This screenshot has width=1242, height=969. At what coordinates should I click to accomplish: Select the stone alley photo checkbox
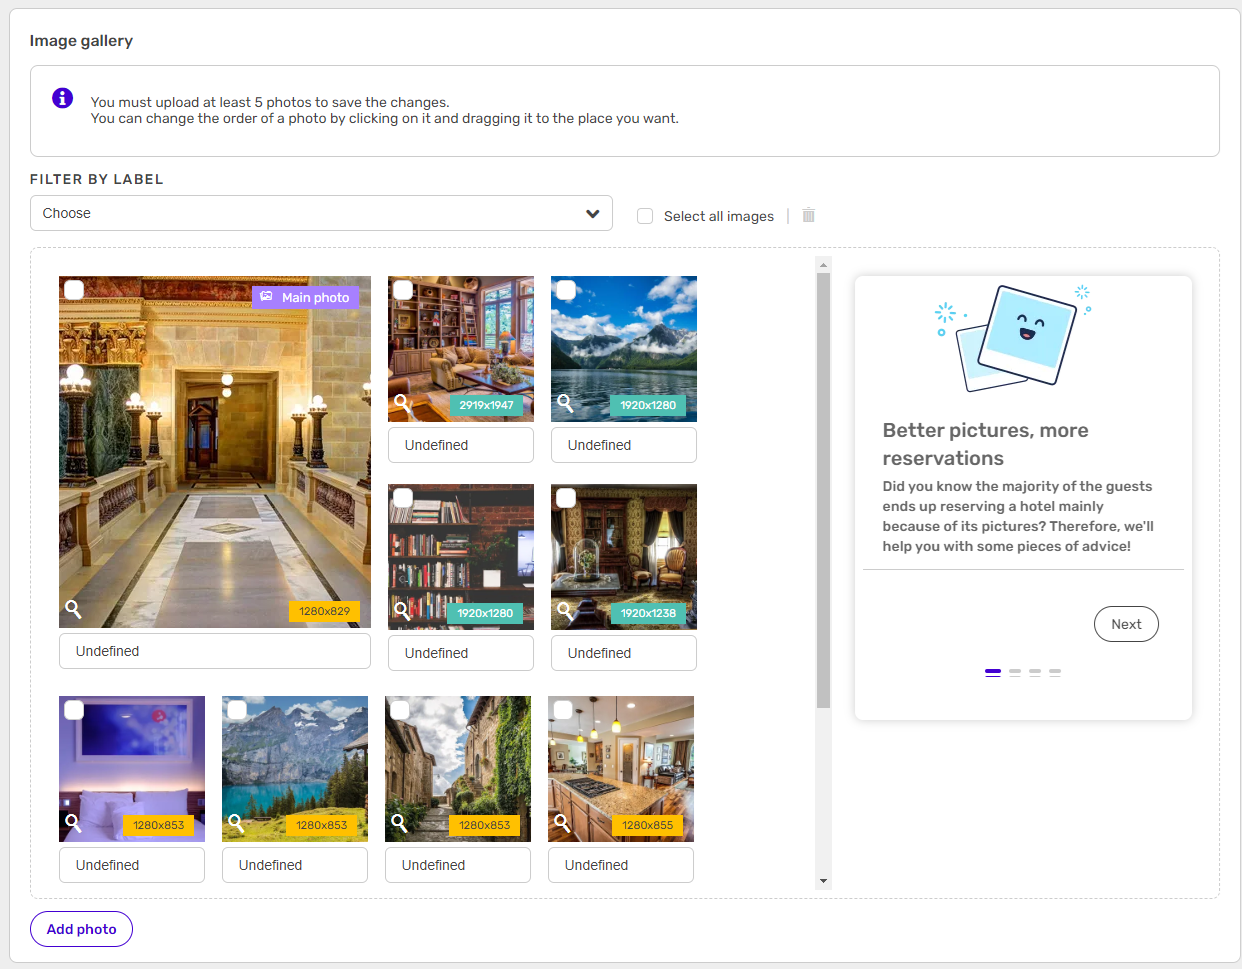click(400, 710)
